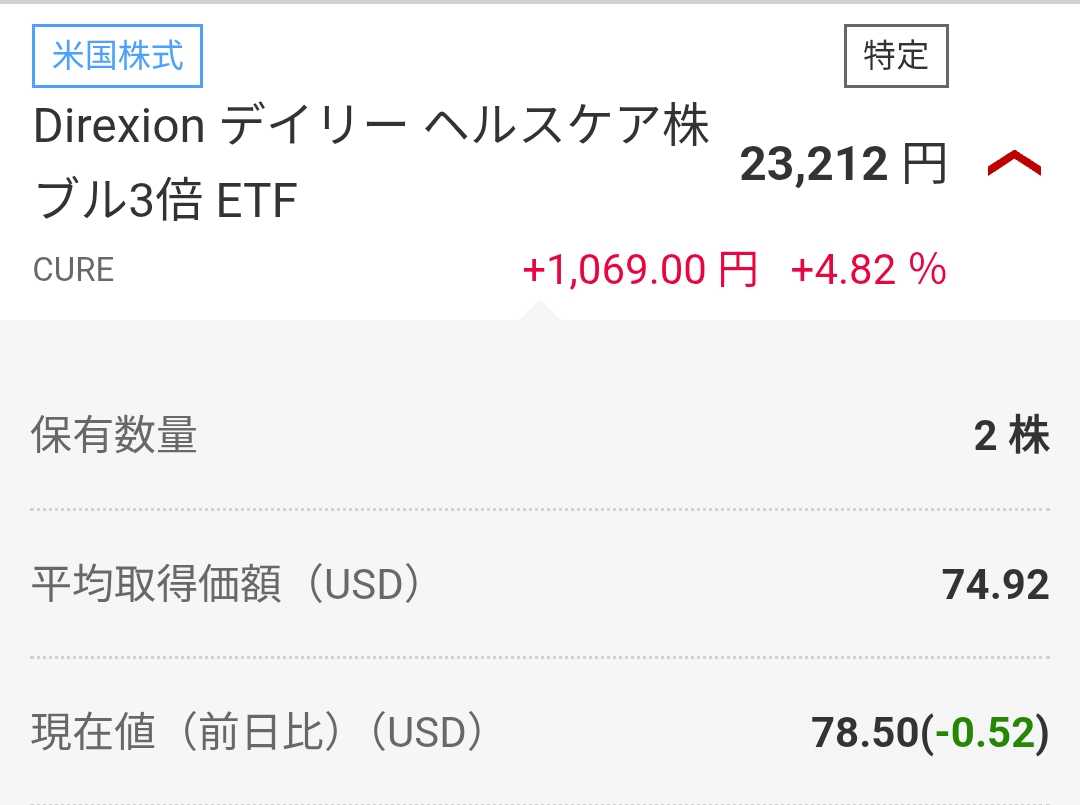Viewport: 1080px width, 805px height.
Task: Click the dotted divider below 保有数量
Action: [540, 509]
